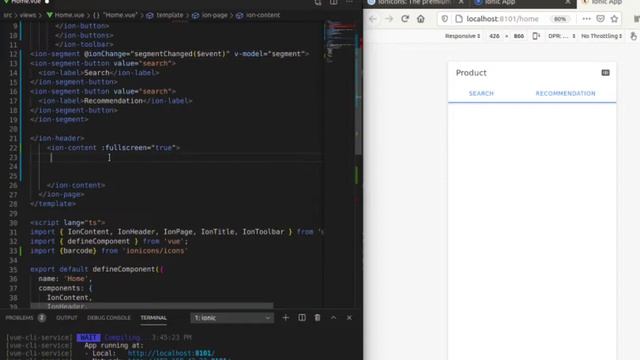Click the browser Back arrow
This screenshot has width=640, height=360.
point(373,19)
